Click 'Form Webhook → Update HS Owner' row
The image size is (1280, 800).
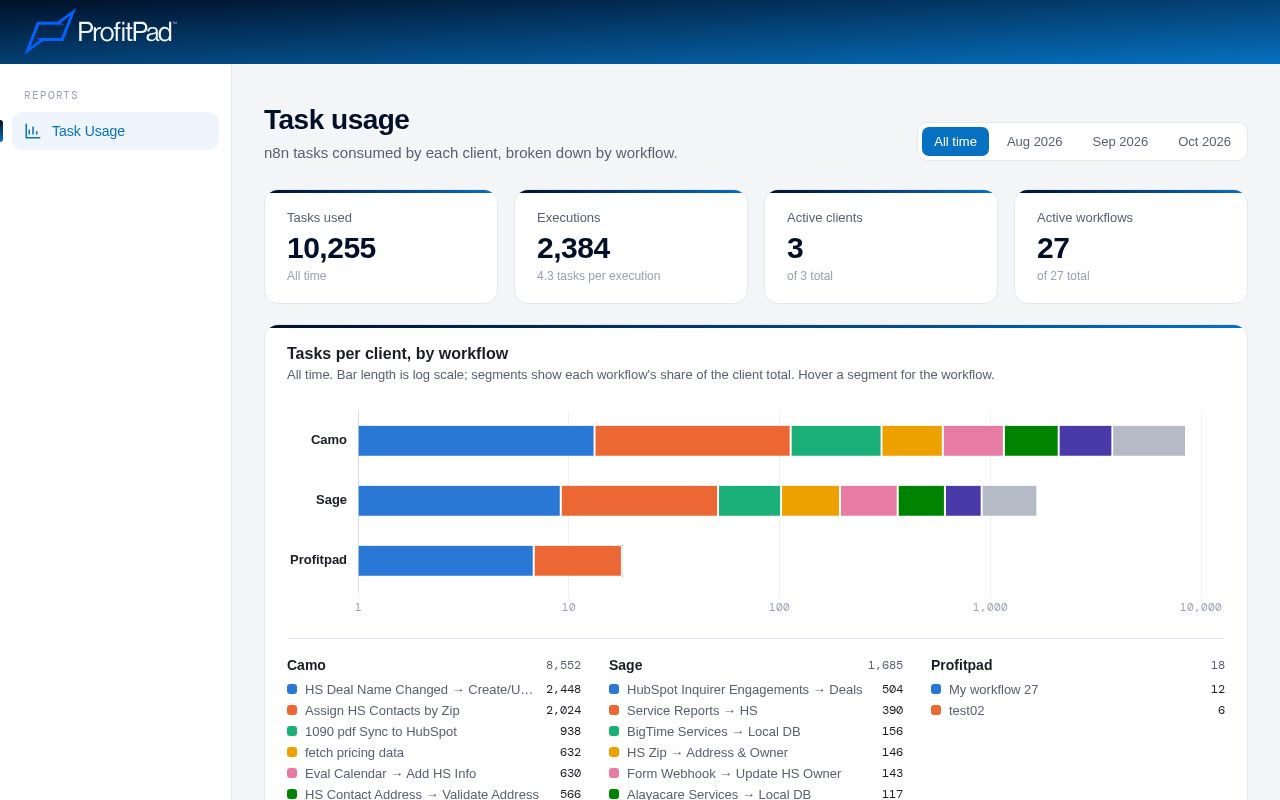click(x=756, y=773)
